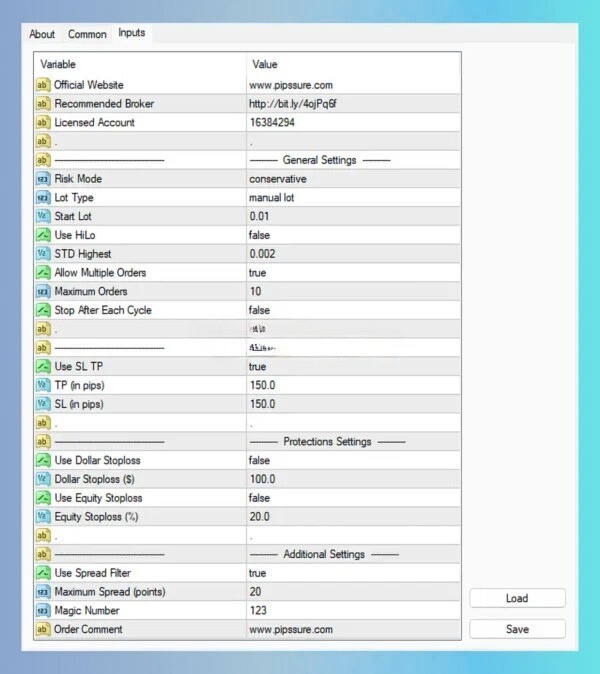Click the Save button
Viewport: 600px width, 674px height.
point(517,629)
